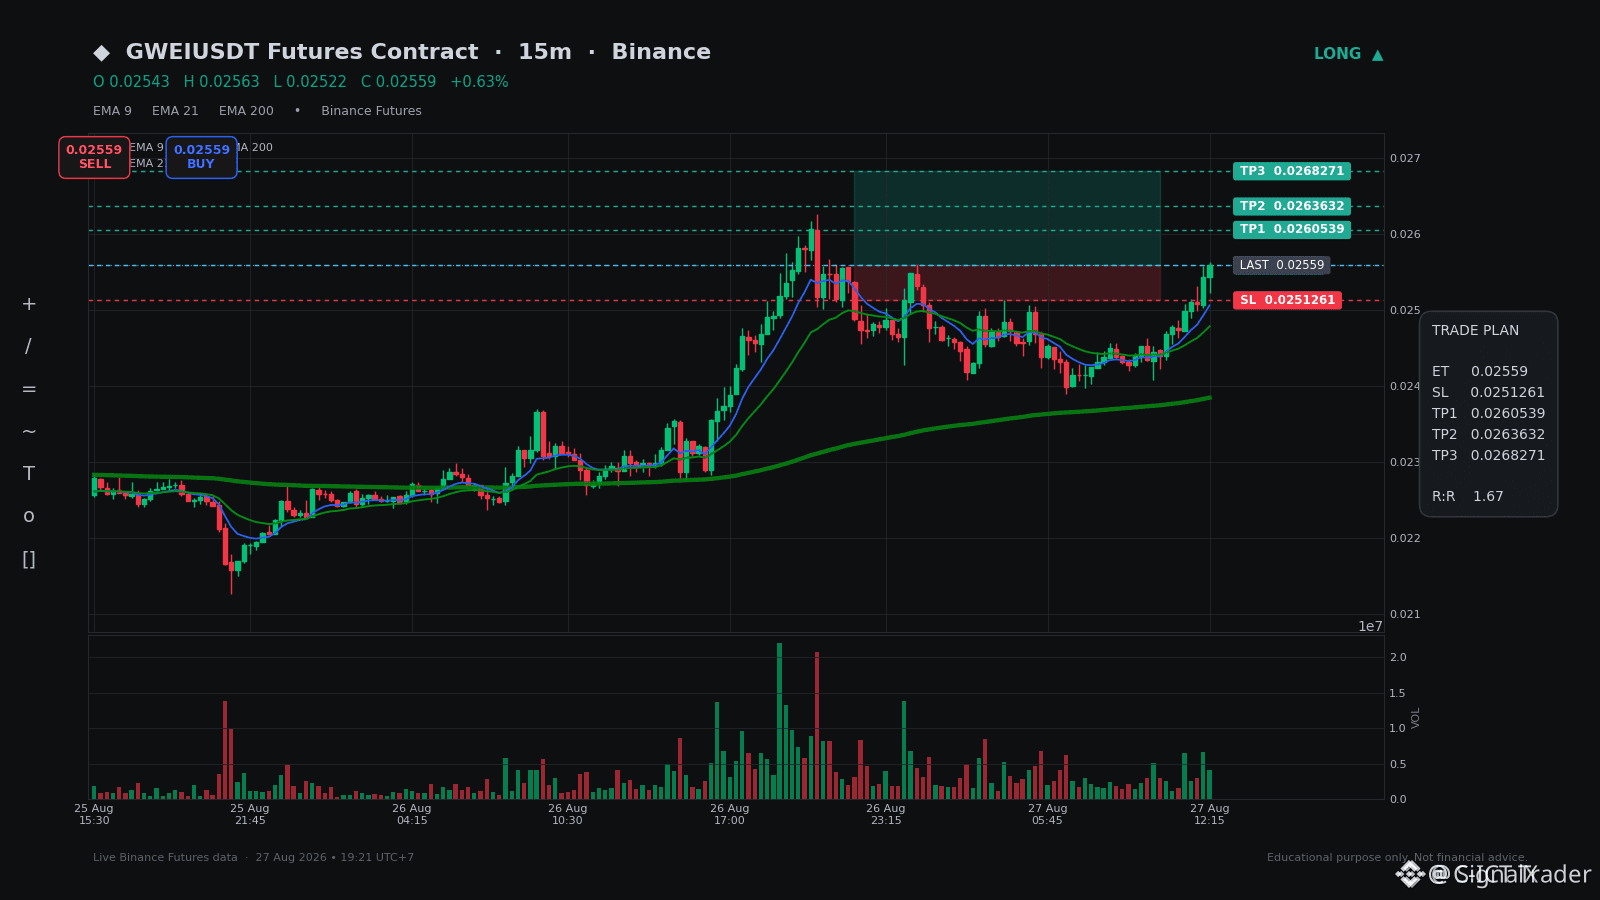Select the TP1 0.0260539 price tag
This screenshot has width=1600, height=900.
click(x=1292, y=230)
